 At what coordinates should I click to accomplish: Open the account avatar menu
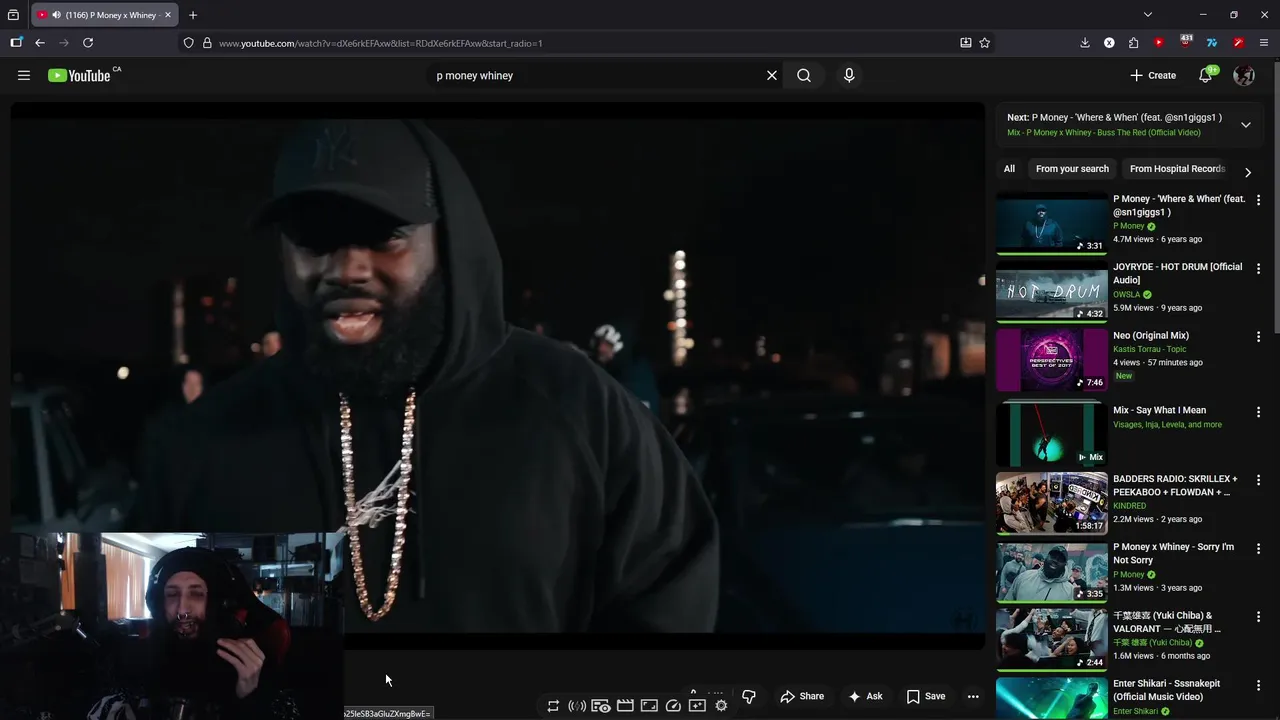coord(1244,75)
